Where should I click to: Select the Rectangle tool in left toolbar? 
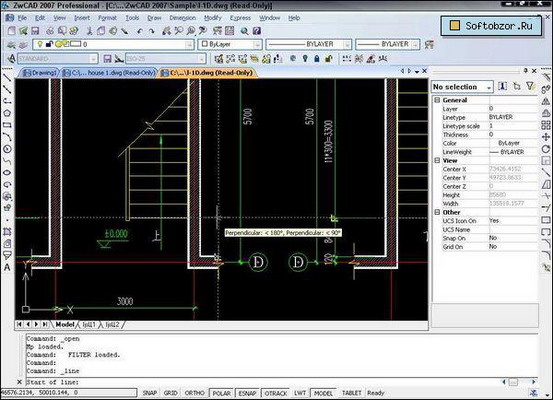pos(7,125)
